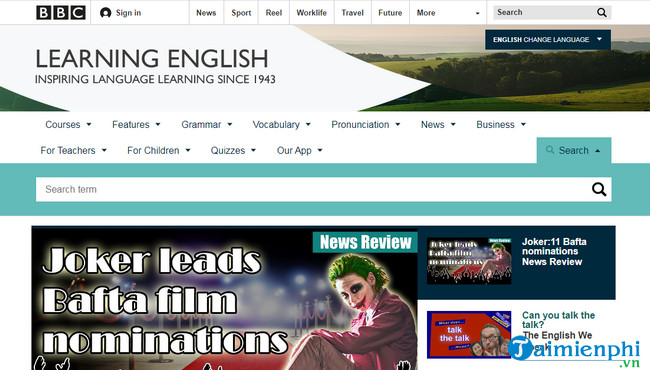Screen dimensions: 650x370
Task: Open the Worklife item in BBC top bar
Action: point(311,13)
